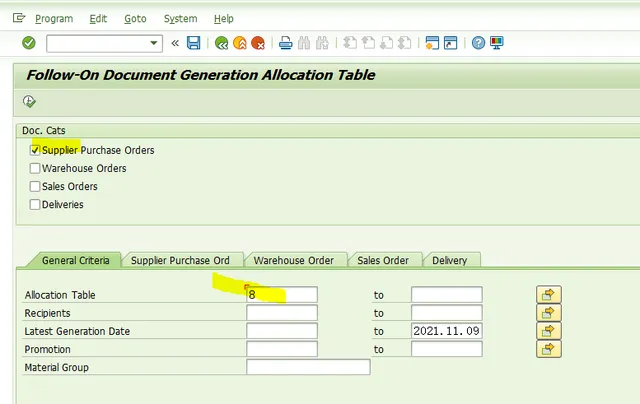640x404 pixels.
Task: Click the 'Latest Generation Date' label
Action: pyautogui.click(x=77, y=331)
